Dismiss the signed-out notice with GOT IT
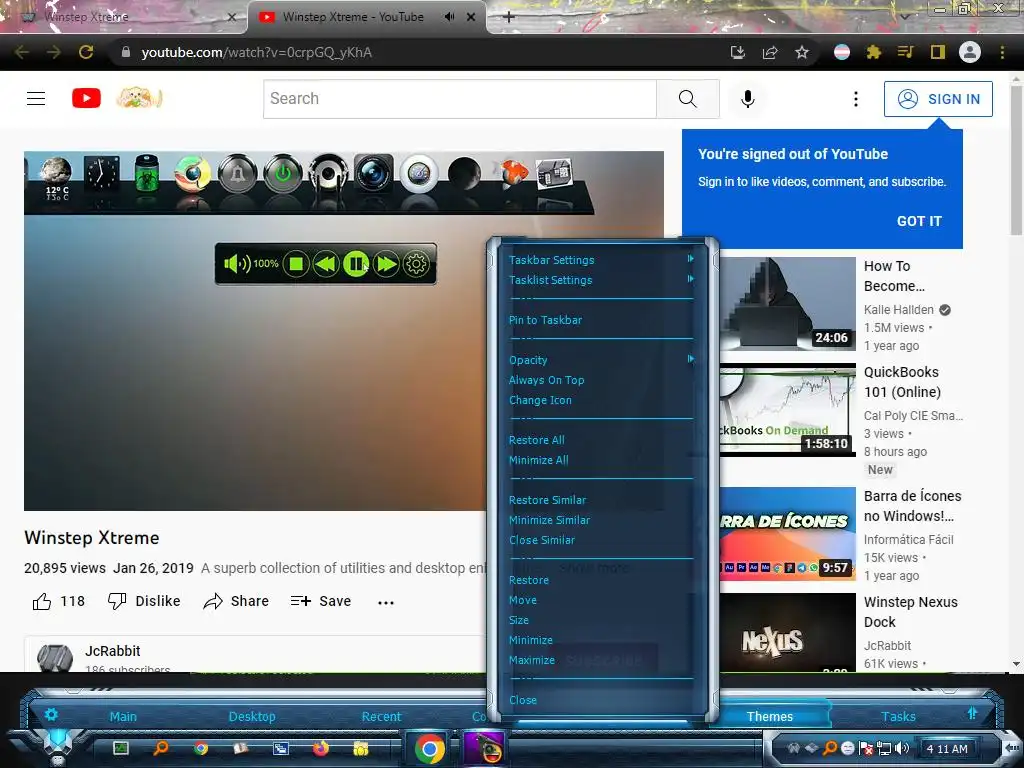 pyautogui.click(x=919, y=221)
